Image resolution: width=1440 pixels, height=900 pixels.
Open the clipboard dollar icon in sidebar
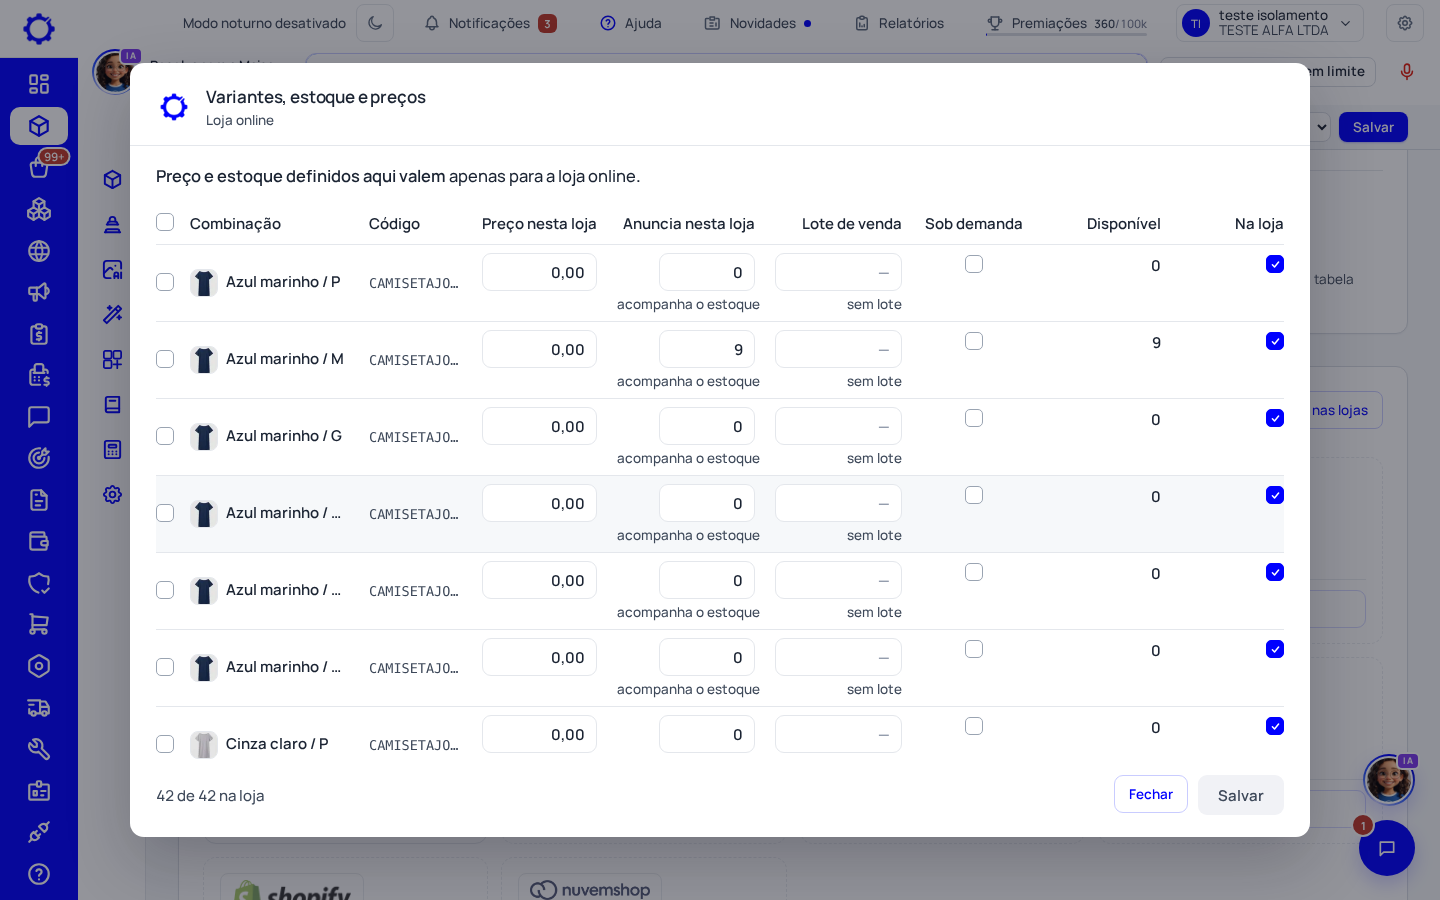pos(39,334)
